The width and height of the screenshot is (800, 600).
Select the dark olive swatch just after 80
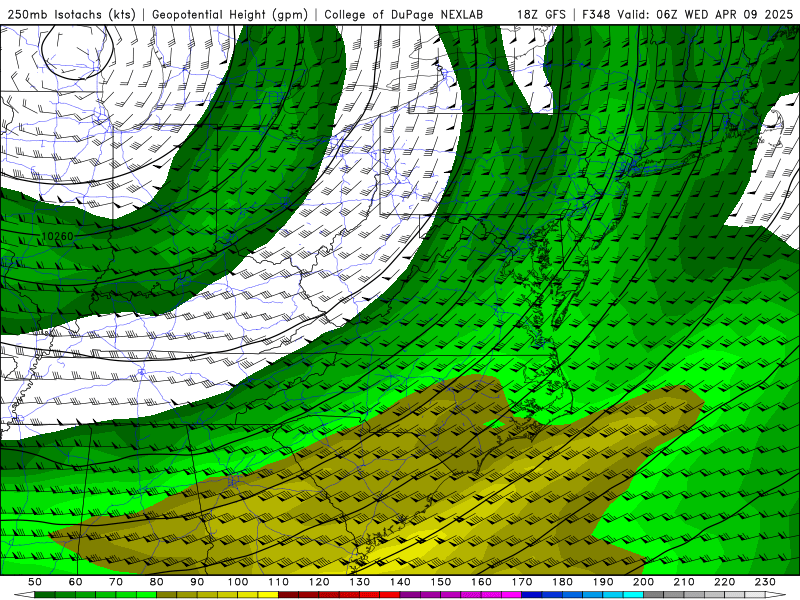[x=166, y=595]
